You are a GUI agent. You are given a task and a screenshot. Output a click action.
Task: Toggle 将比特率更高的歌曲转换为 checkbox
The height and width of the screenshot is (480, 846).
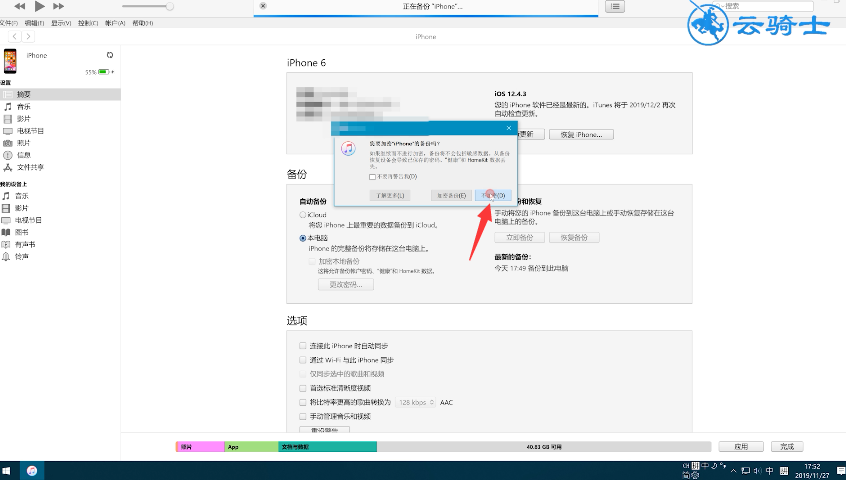click(x=303, y=402)
